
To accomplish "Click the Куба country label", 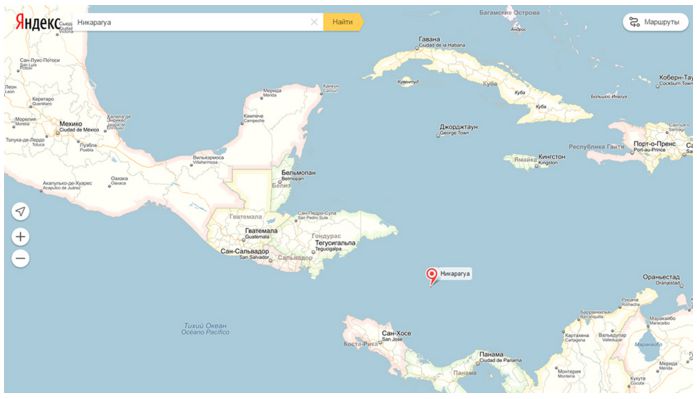I will point(489,84).
